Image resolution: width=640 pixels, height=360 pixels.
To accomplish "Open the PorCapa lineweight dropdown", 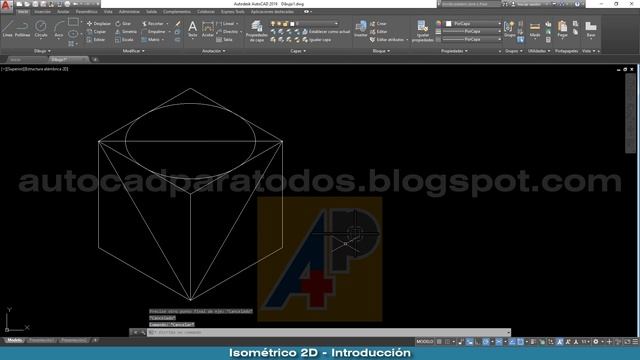I will coord(472,31).
